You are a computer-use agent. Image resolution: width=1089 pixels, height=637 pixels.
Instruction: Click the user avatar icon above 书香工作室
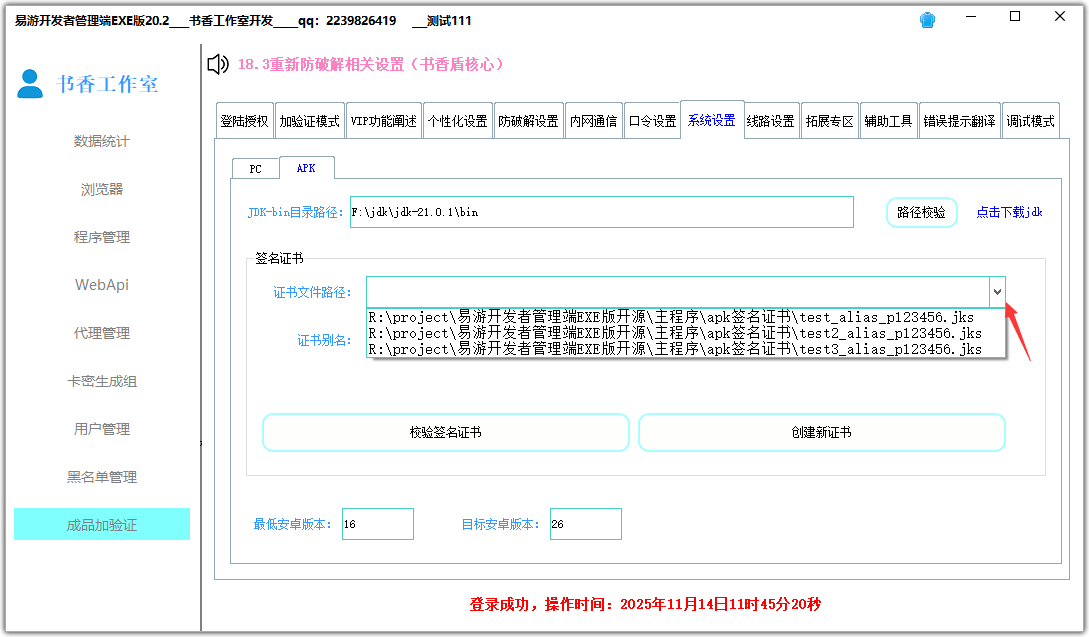[x=29, y=85]
